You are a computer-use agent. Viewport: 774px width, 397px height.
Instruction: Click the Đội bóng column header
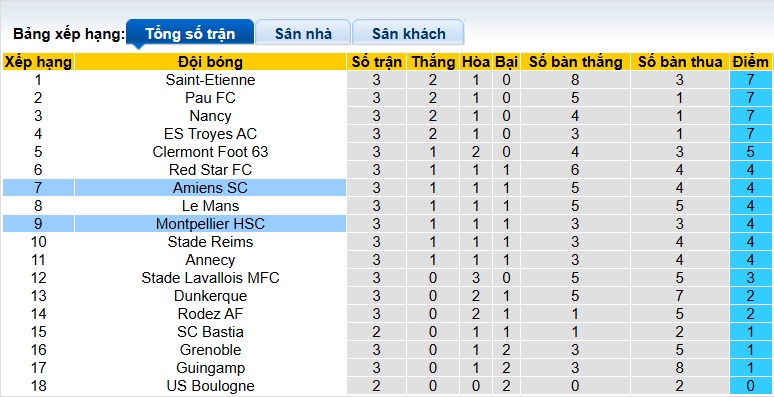pos(210,62)
